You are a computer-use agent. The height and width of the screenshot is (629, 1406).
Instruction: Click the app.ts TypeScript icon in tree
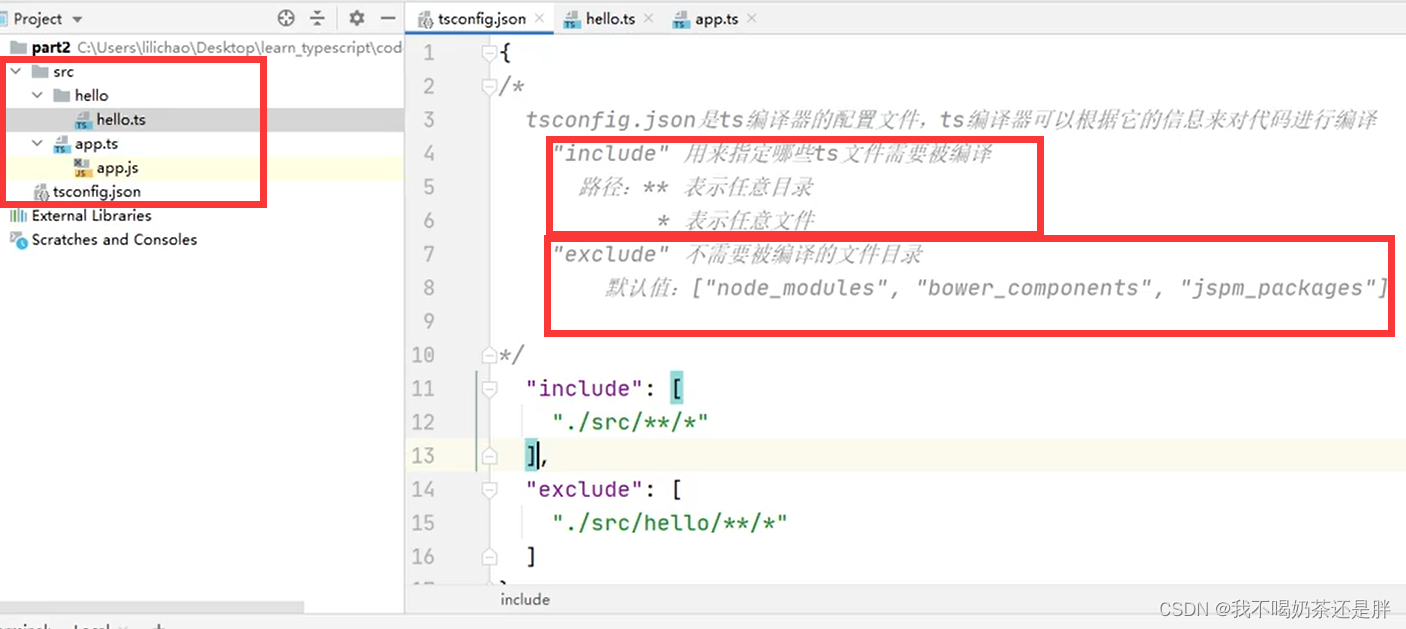[x=62, y=143]
